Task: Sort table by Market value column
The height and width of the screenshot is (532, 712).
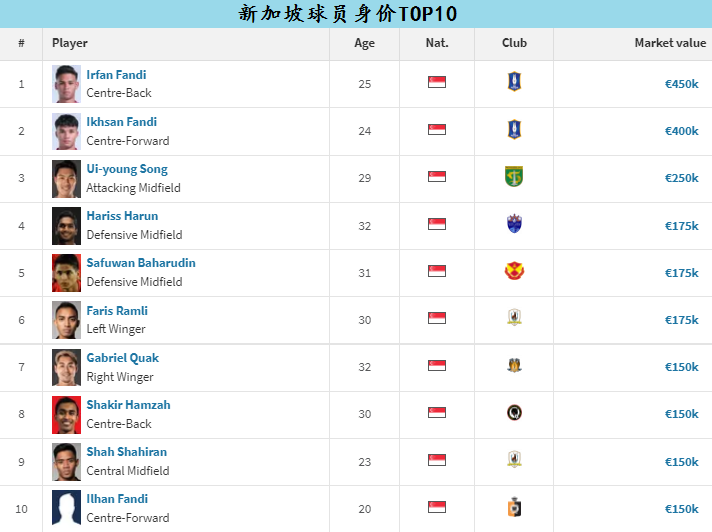Action: click(x=669, y=43)
